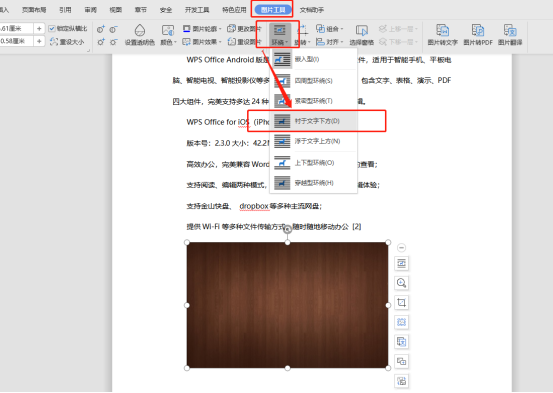This screenshot has width=553, height=393.
Task: Click the crop icon beside the image
Action: pos(401,302)
